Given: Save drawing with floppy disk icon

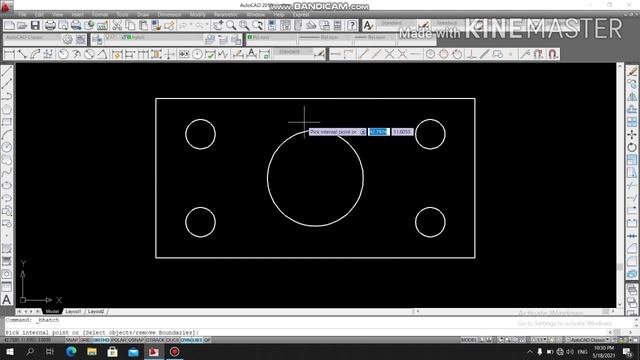Looking at the screenshot, I should 35,26.
